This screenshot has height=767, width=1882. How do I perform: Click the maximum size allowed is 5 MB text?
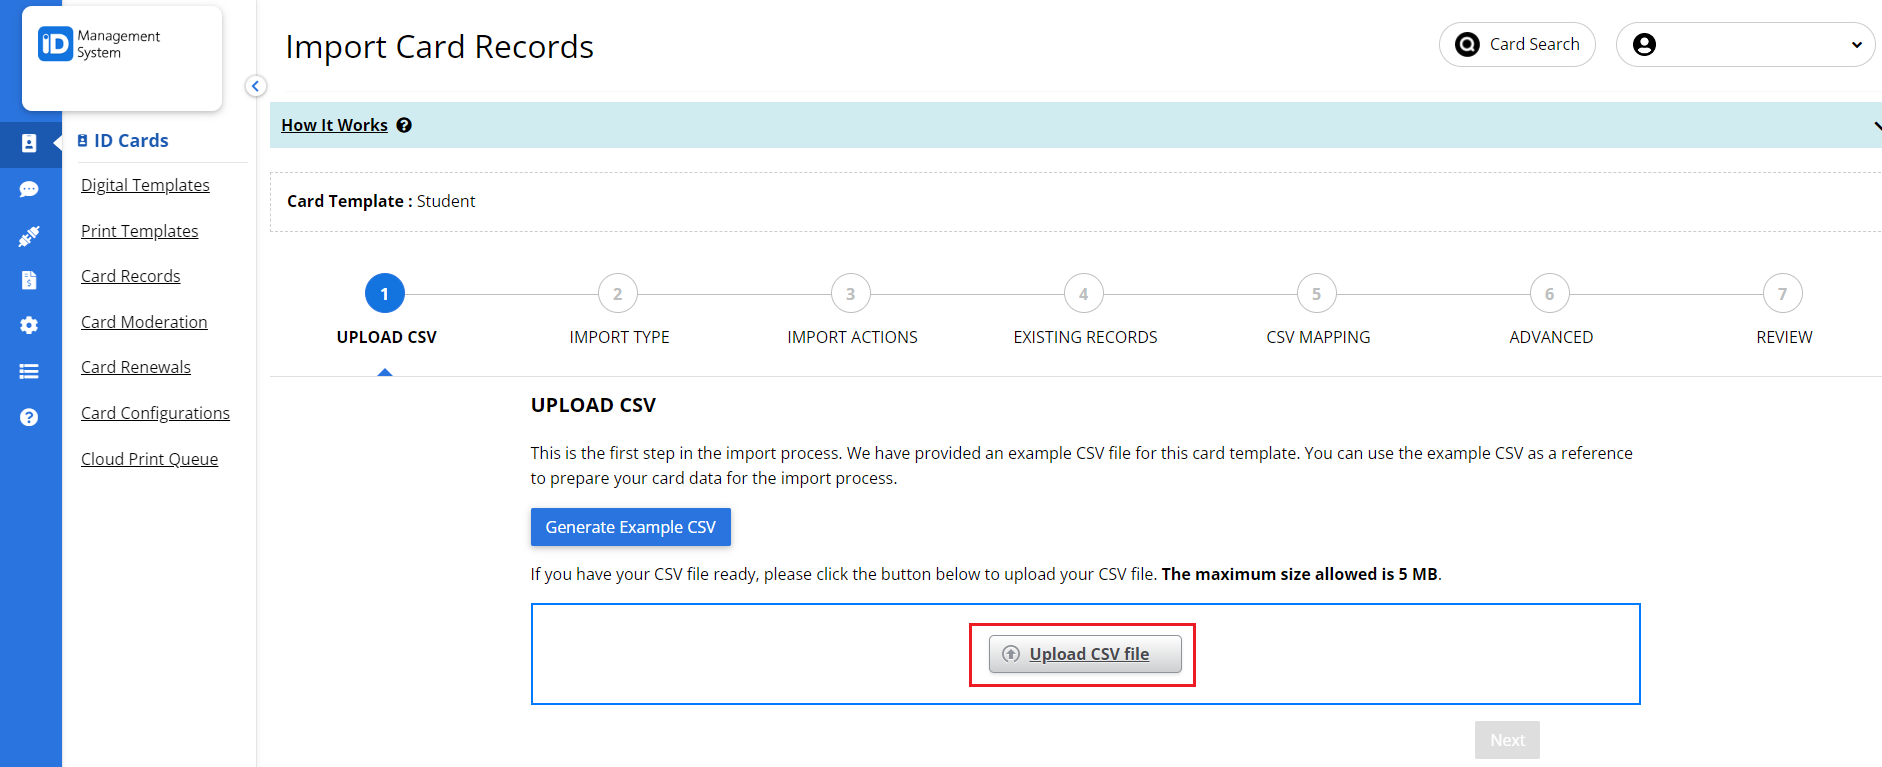[x=1300, y=574]
